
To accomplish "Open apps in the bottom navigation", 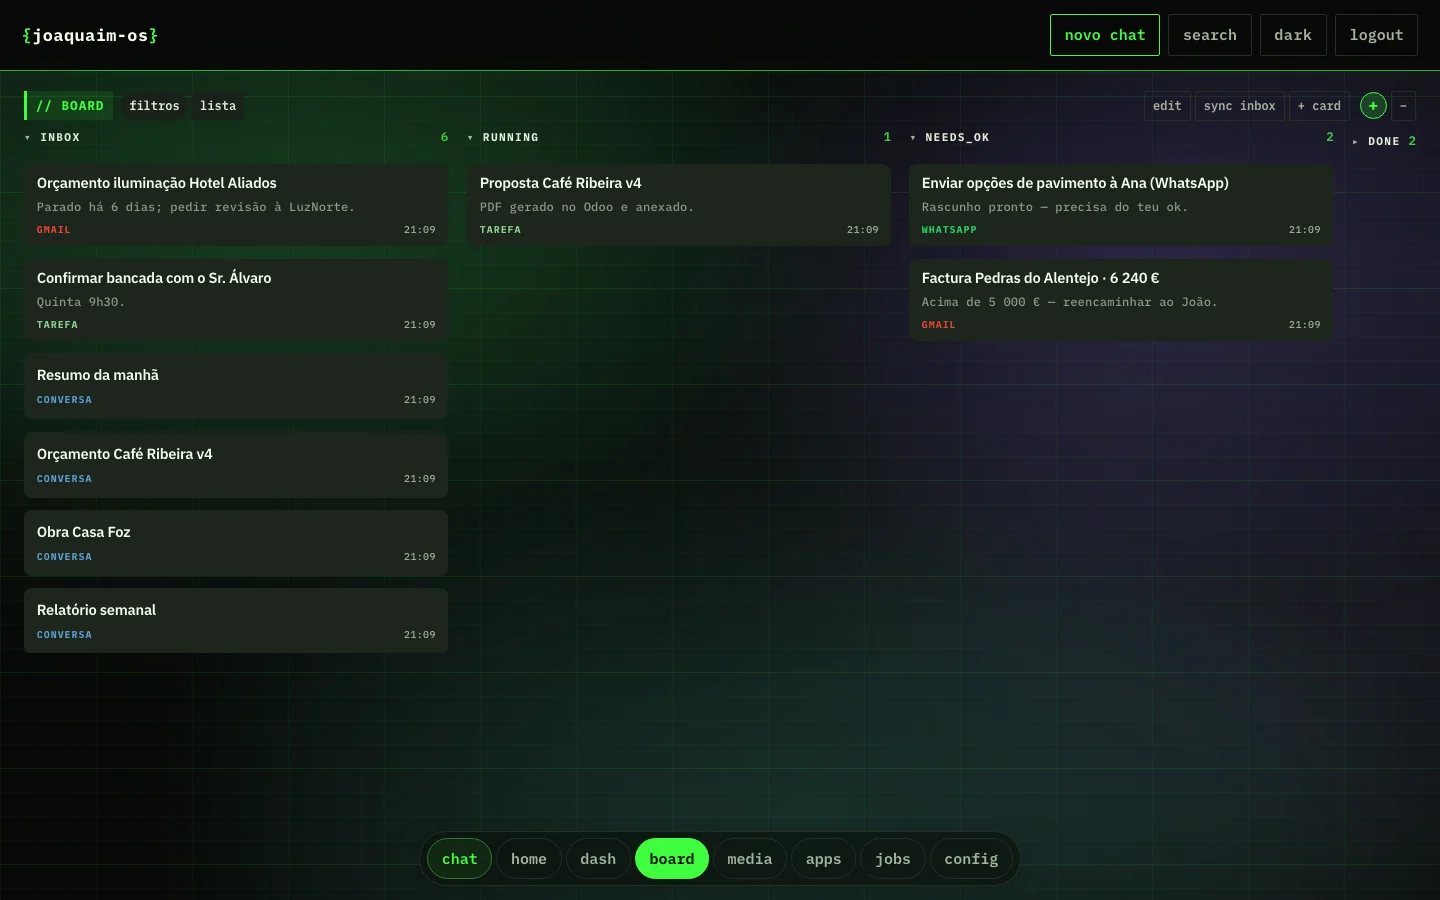I will pyautogui.click(x=824, y=859).
